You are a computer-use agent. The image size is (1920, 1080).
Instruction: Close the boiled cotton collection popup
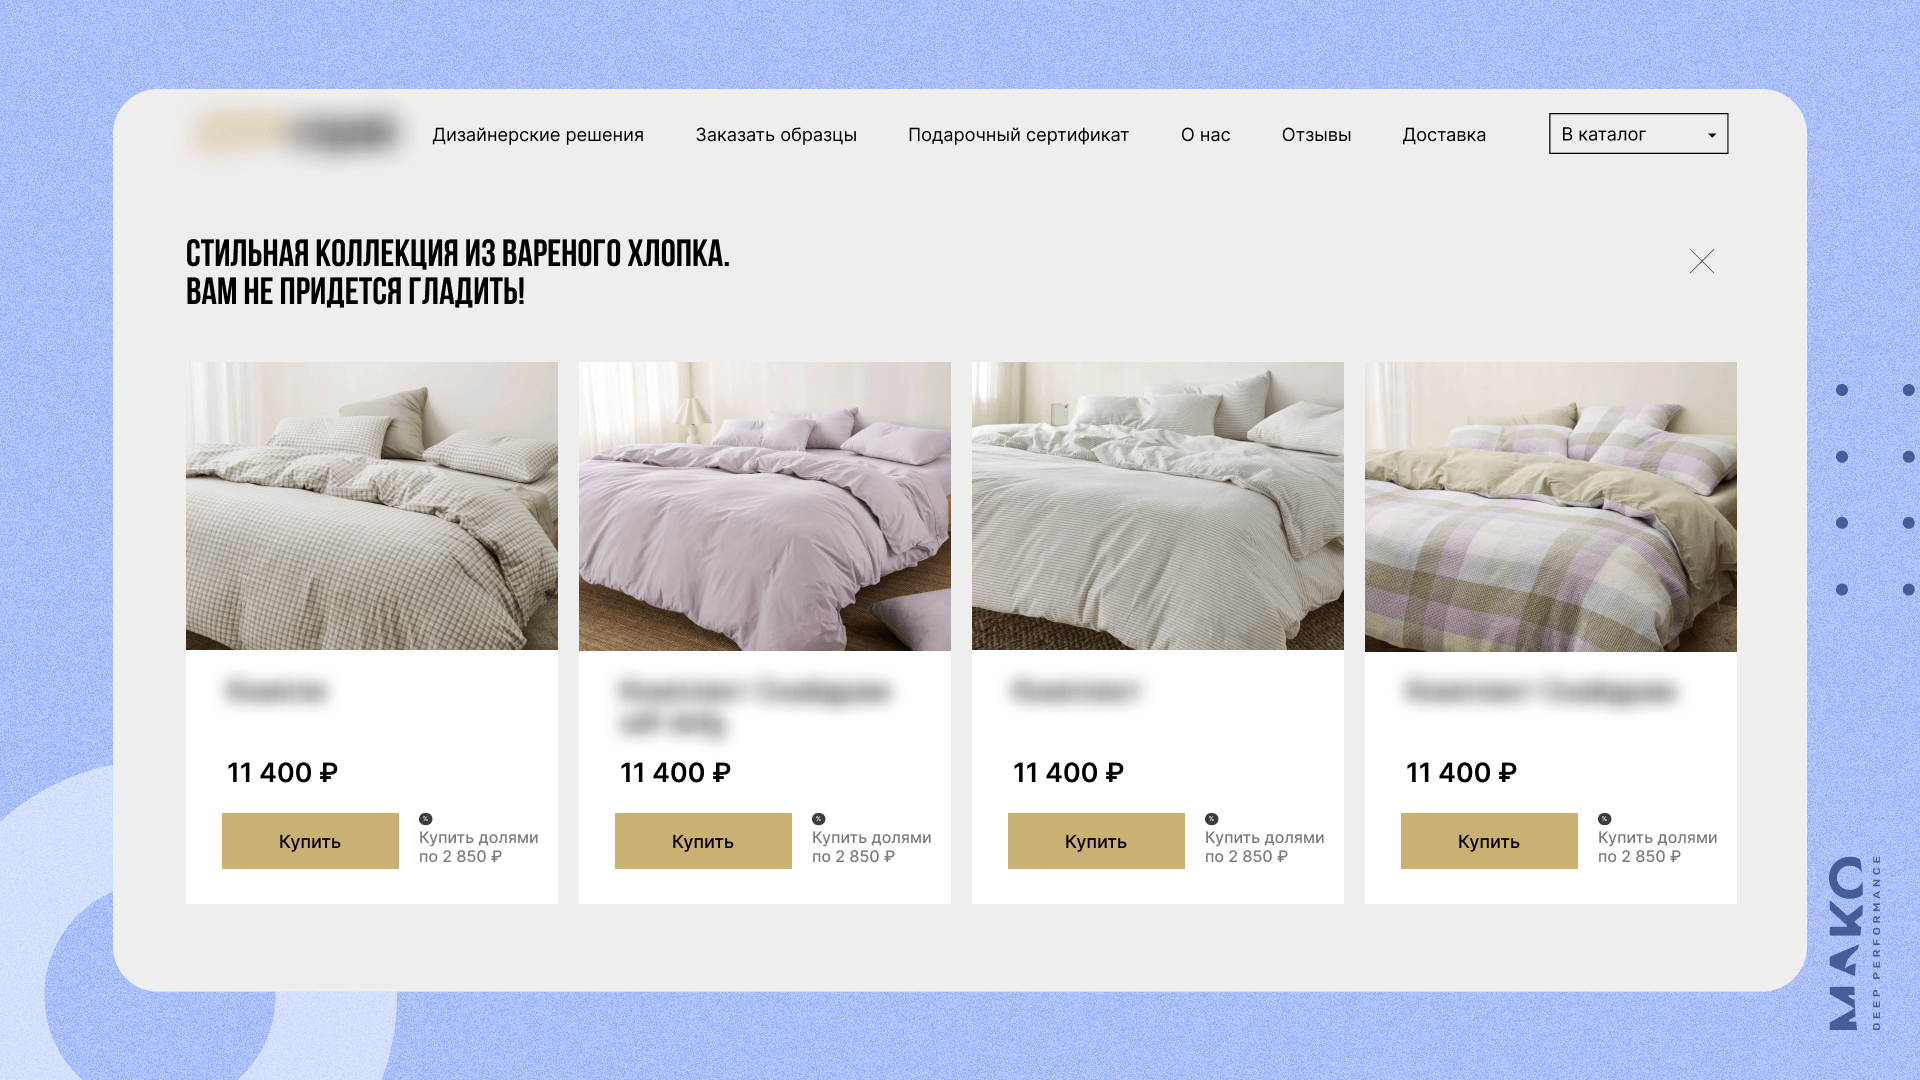[1701, 261]
